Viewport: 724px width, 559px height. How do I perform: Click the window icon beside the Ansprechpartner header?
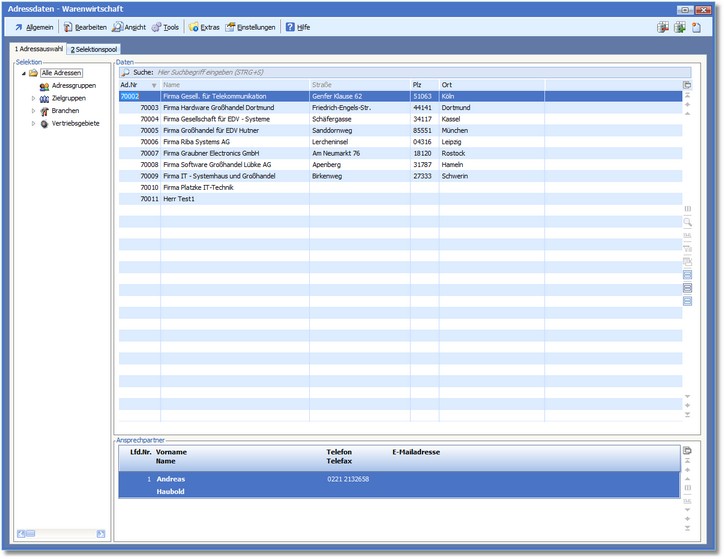tap(687, 451)
